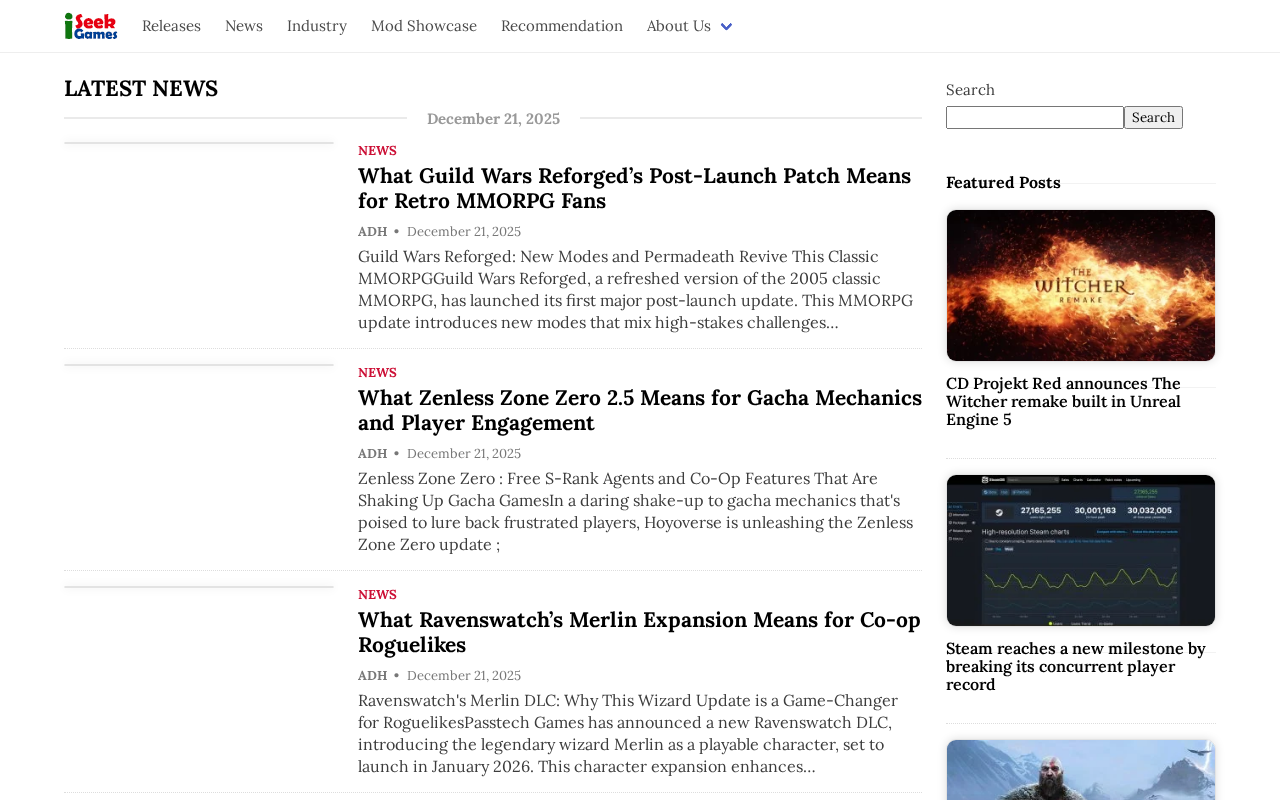Screen dimensions: 1280x800
Task: Focus the sidebar search input field
Action: coord(1035,118)
